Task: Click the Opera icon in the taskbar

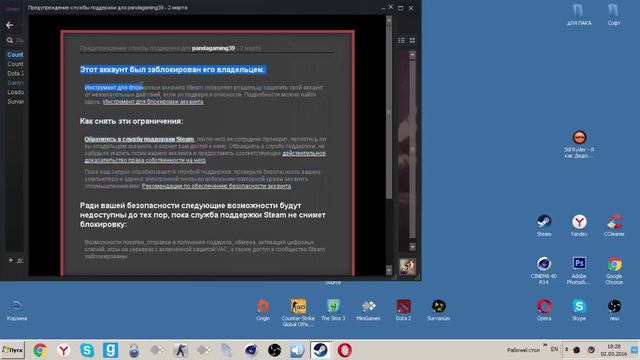Action: pos(344,350)
